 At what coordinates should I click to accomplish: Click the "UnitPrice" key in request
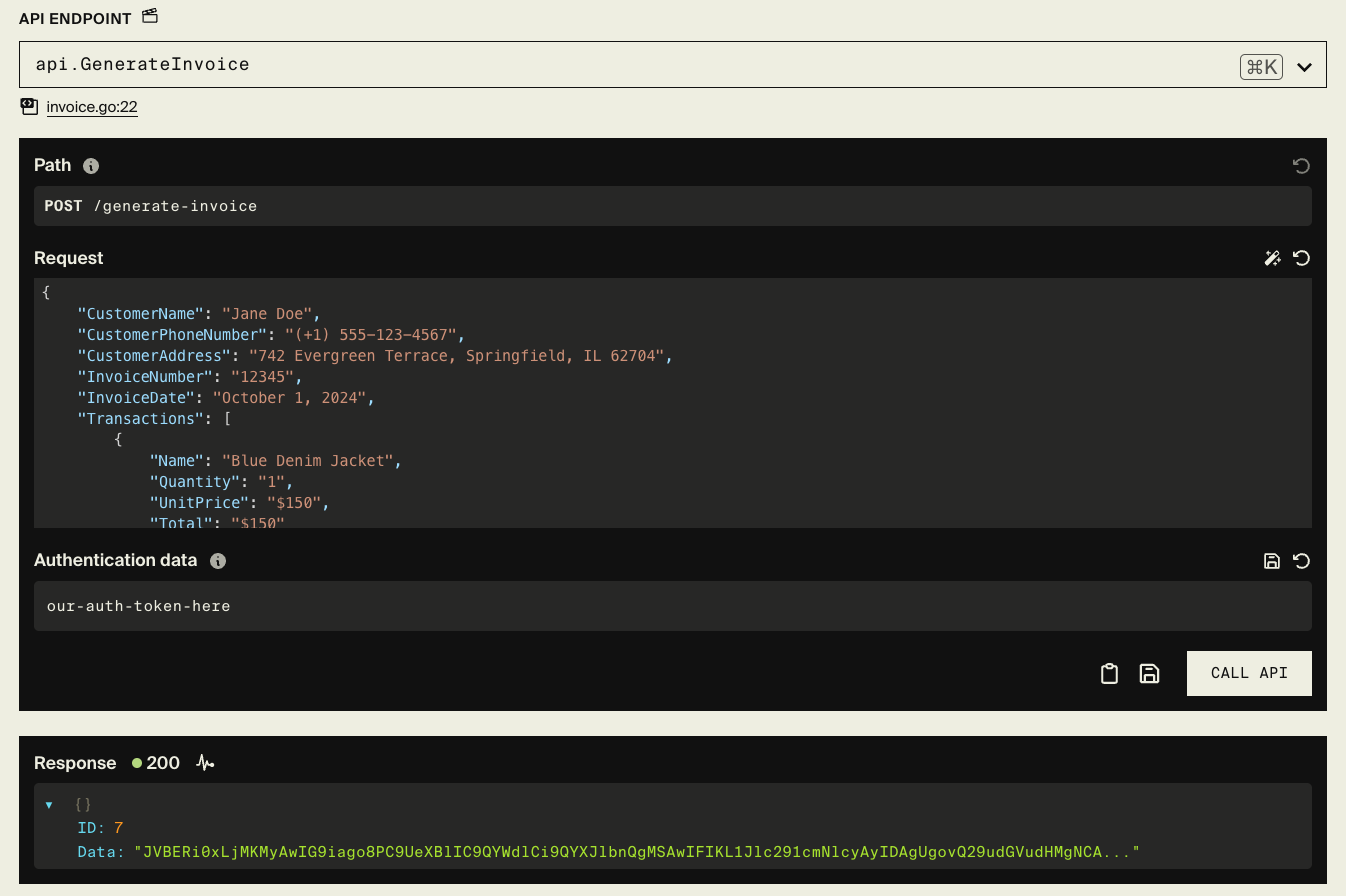(x=198, y=503)
